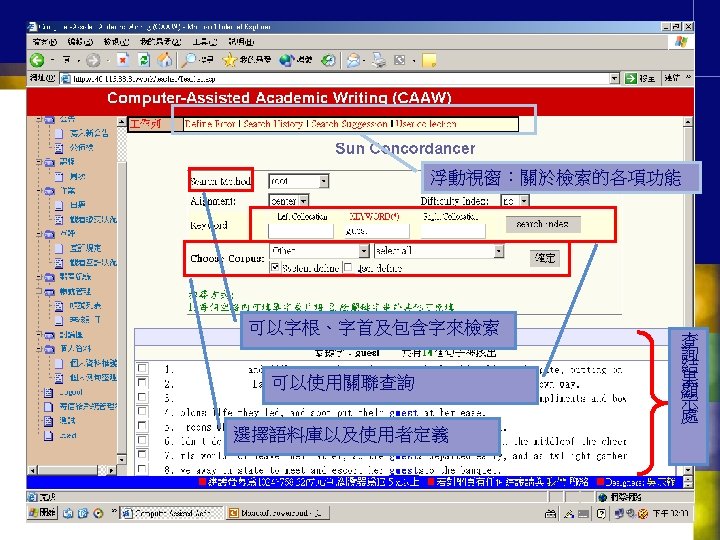Check the box for result row 8

coord(142,469)
